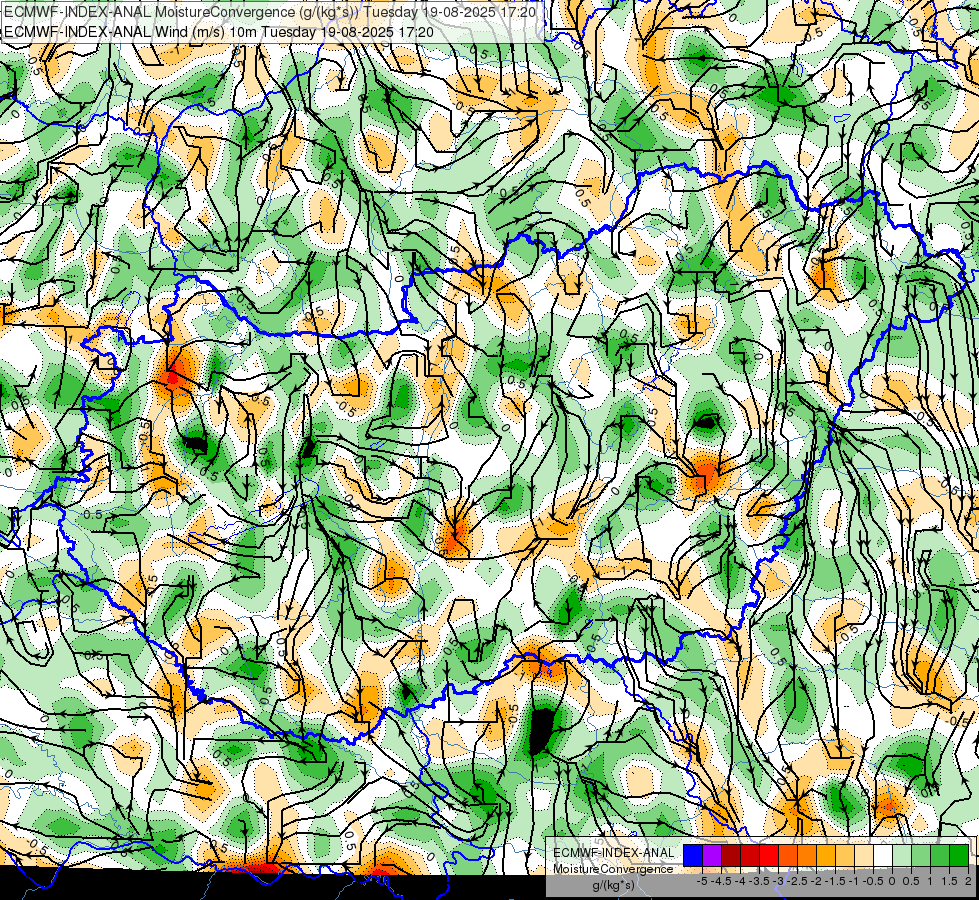
Task: Pick the legend swatch between 1 and 1.5
Action: 940,855
